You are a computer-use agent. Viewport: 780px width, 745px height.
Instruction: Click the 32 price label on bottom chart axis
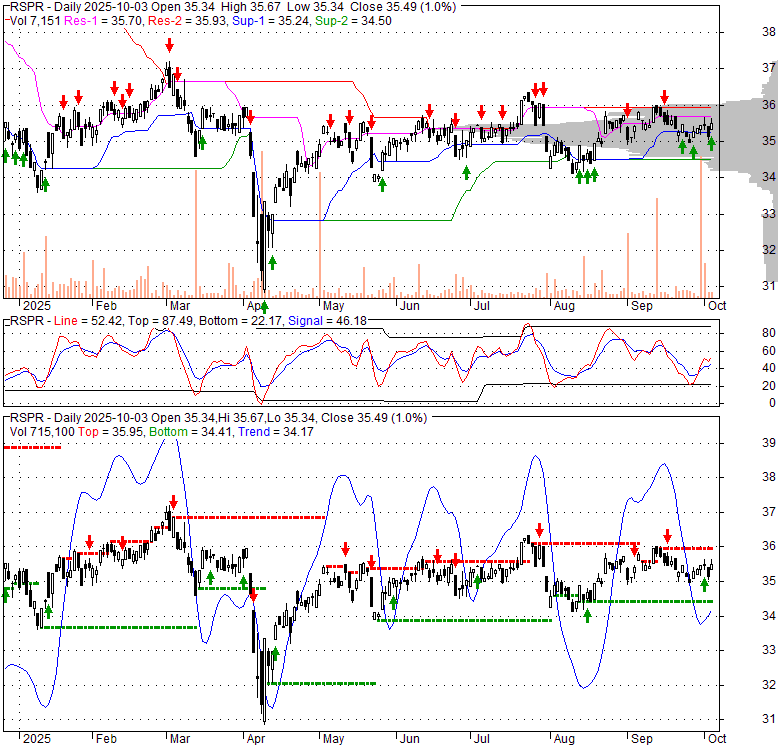click(x=769, y=685)
